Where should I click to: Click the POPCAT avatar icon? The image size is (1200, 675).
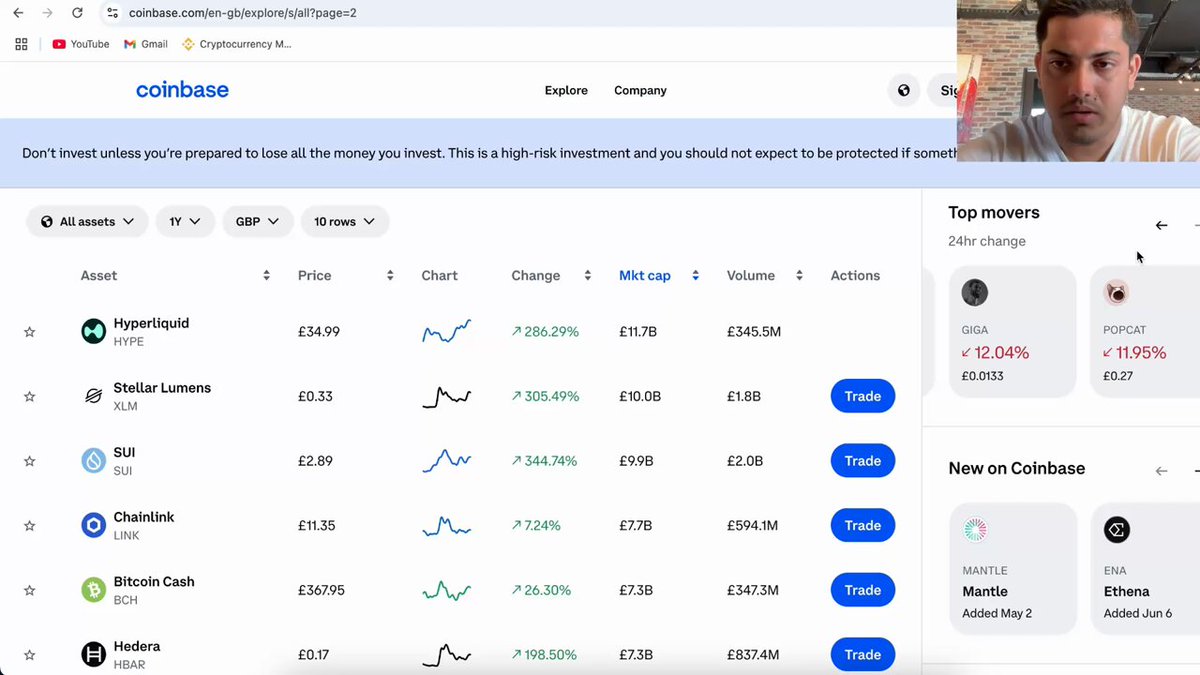point(1116,293)
